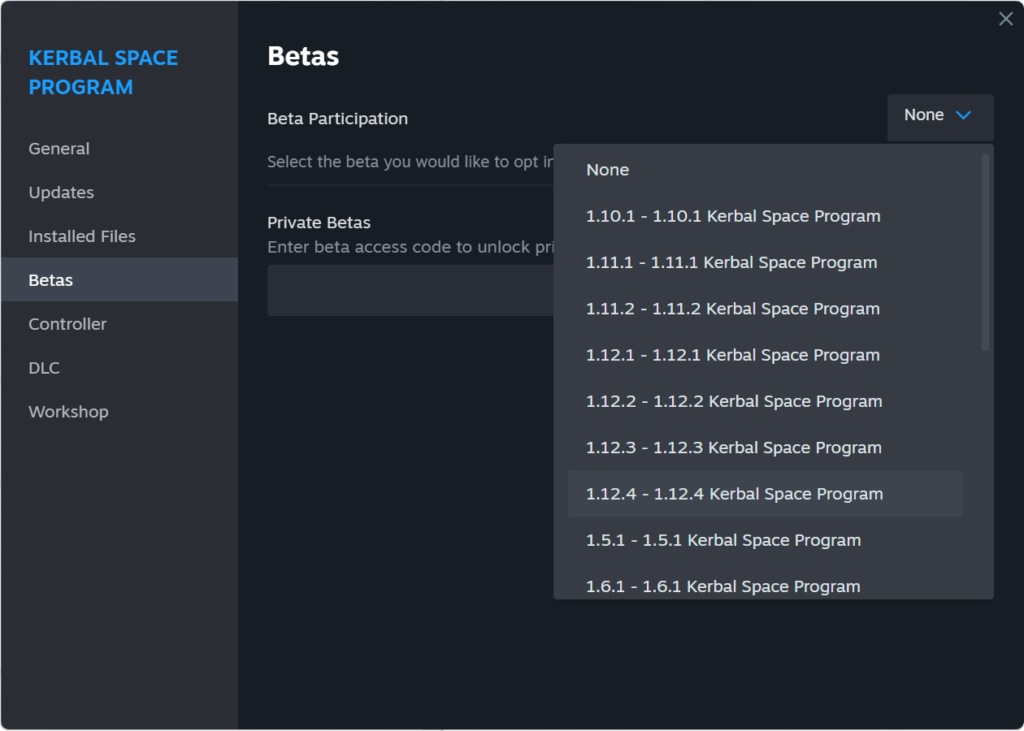The height and width of the screenshot is (731, 1024).
Task: Go to the Installed Files tab
Action: coord(120,236)
